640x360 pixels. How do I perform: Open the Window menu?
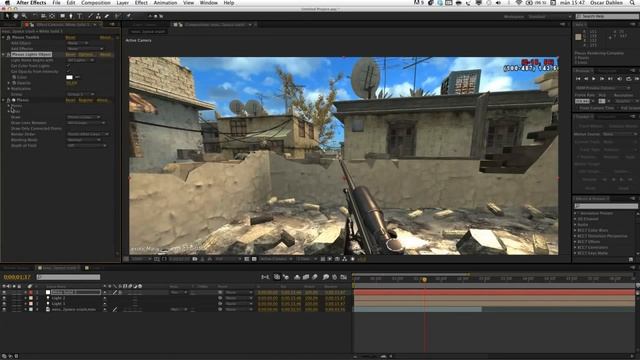[x=209, y=3]
